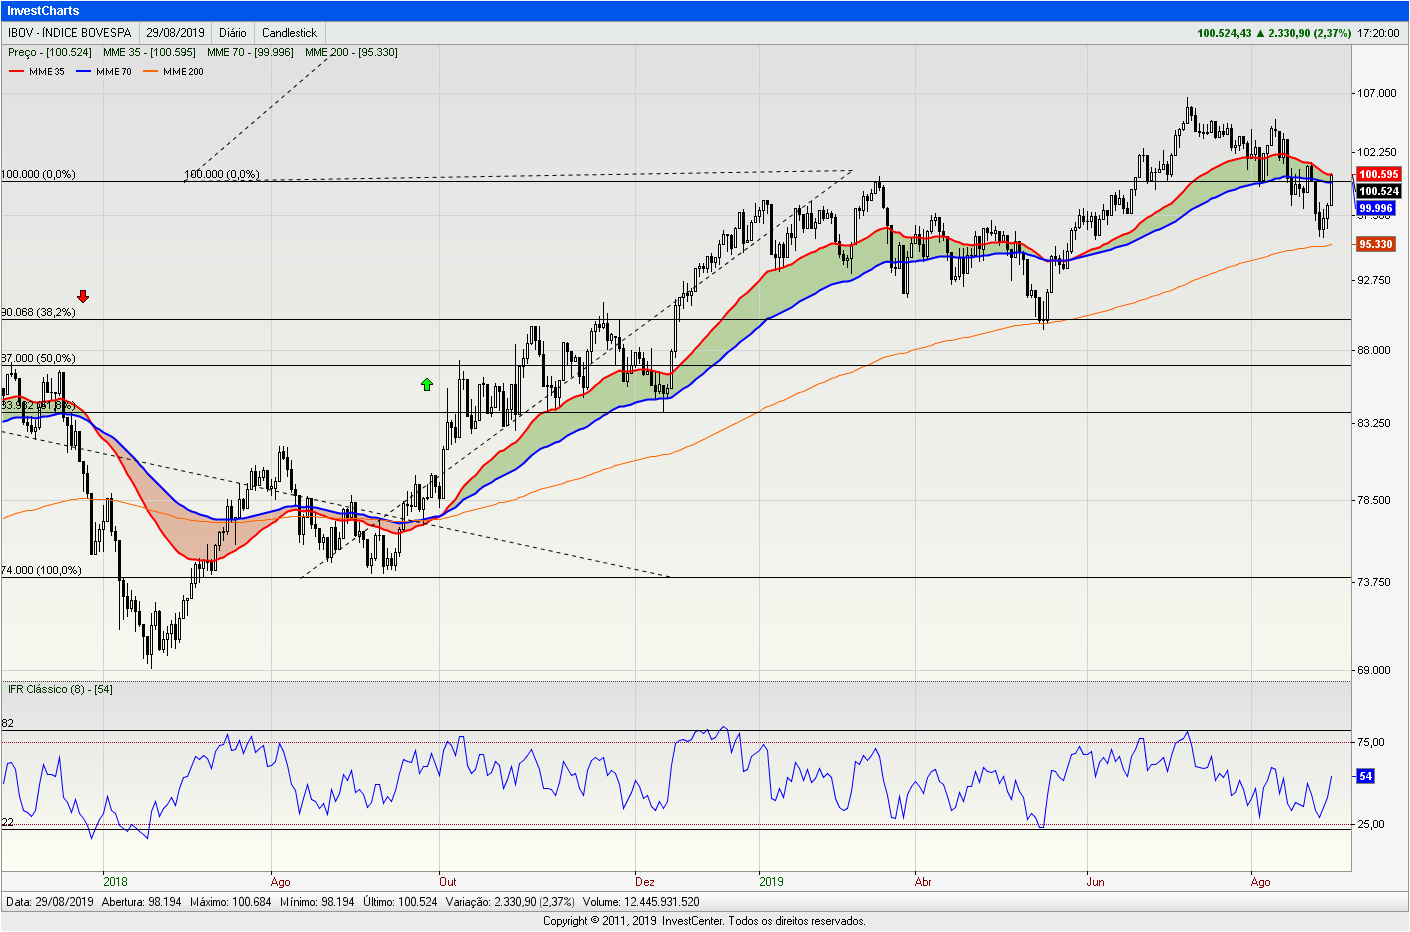1410x932 pixels.
Task: Click the 88.000 price axis value
Action: (x=1373, y=350)
